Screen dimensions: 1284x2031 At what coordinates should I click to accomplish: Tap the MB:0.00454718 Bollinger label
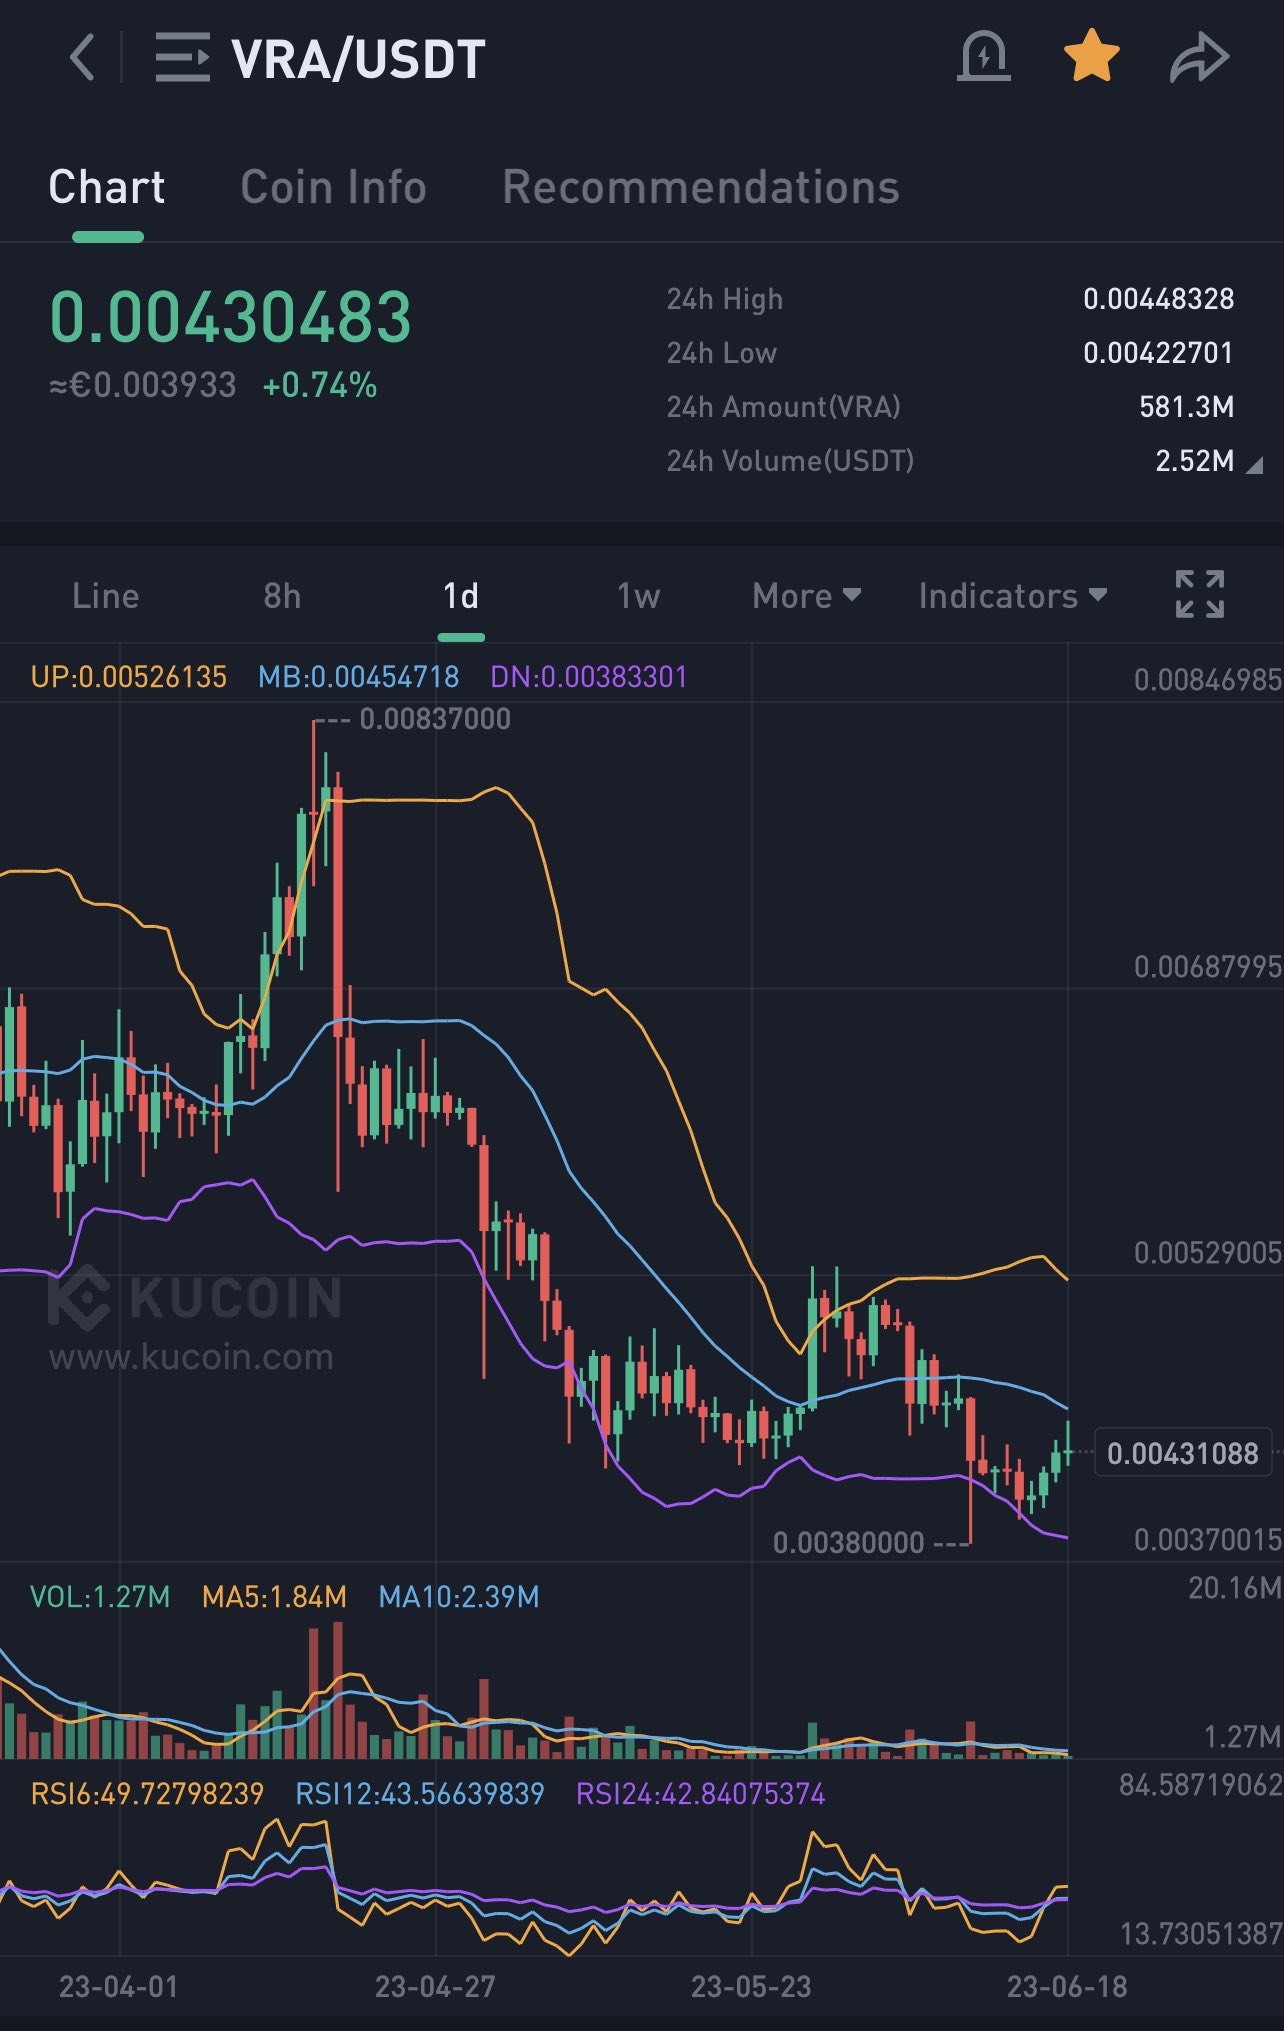coord(358,677)
